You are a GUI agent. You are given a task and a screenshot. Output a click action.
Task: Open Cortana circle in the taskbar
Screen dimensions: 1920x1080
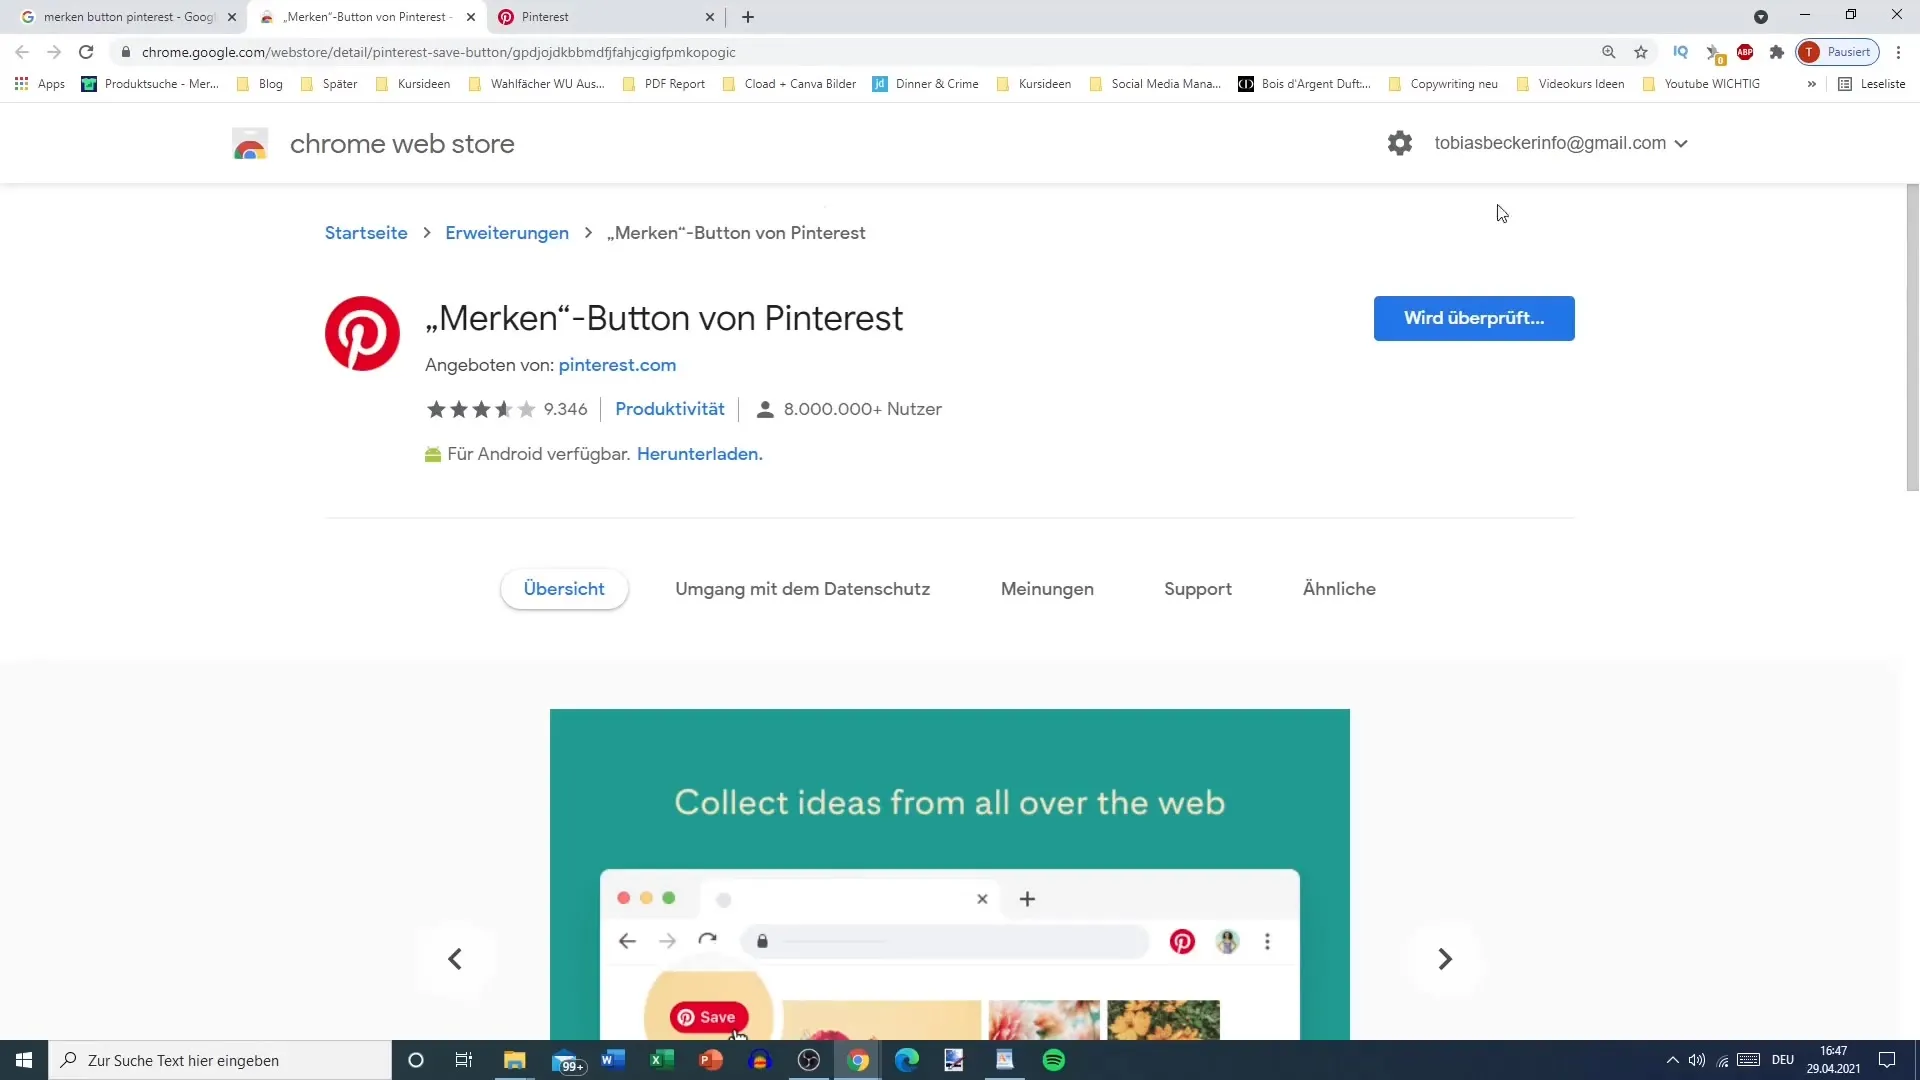[416, 1060]
